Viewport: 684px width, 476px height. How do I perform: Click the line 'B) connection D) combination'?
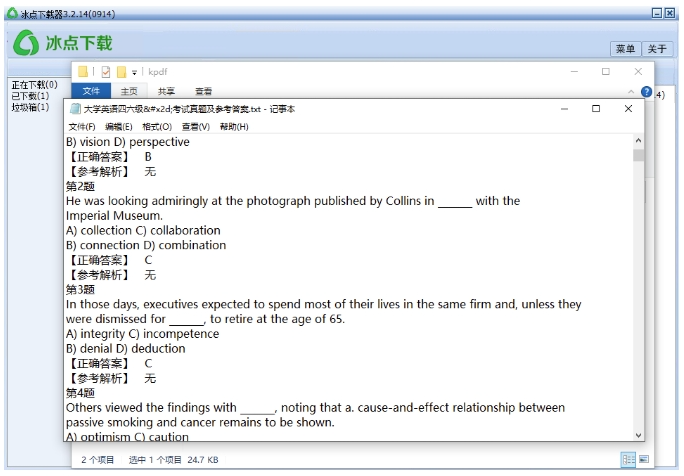146,245
